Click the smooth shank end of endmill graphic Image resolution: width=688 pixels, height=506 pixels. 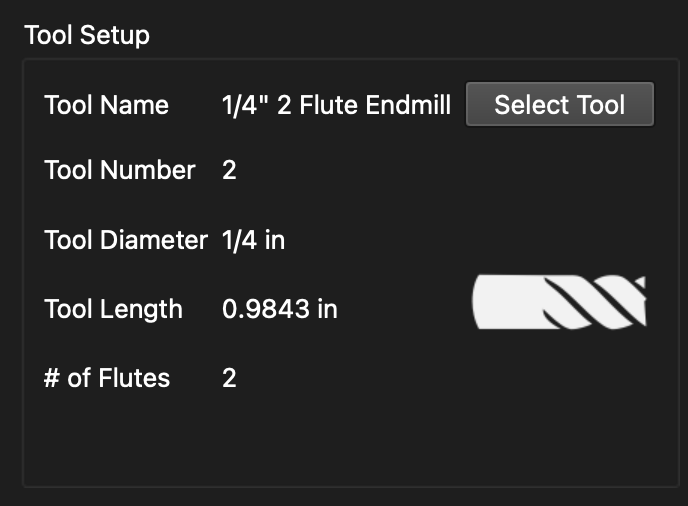507,302
